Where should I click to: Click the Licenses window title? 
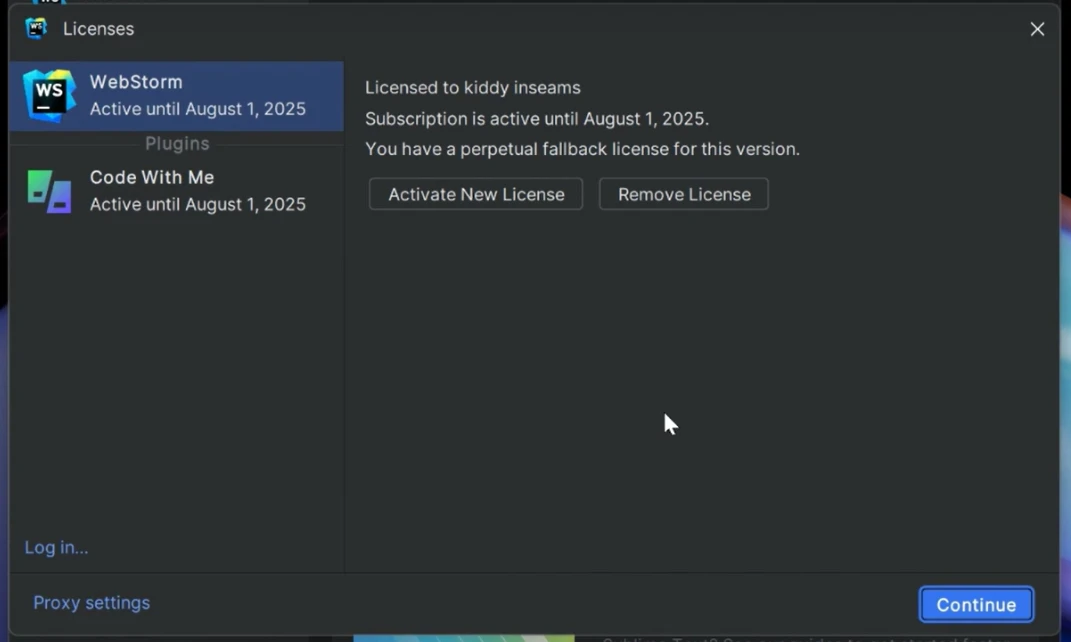[98, 29]
